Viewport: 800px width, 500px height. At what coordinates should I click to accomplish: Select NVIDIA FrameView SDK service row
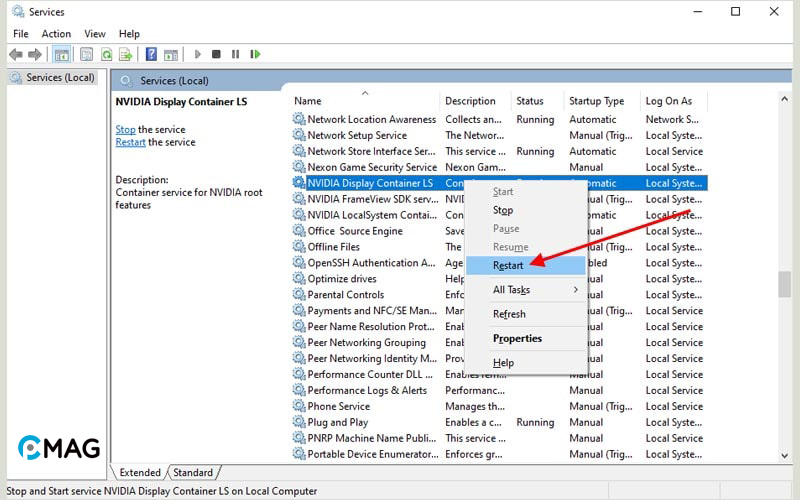click(499, 199)
